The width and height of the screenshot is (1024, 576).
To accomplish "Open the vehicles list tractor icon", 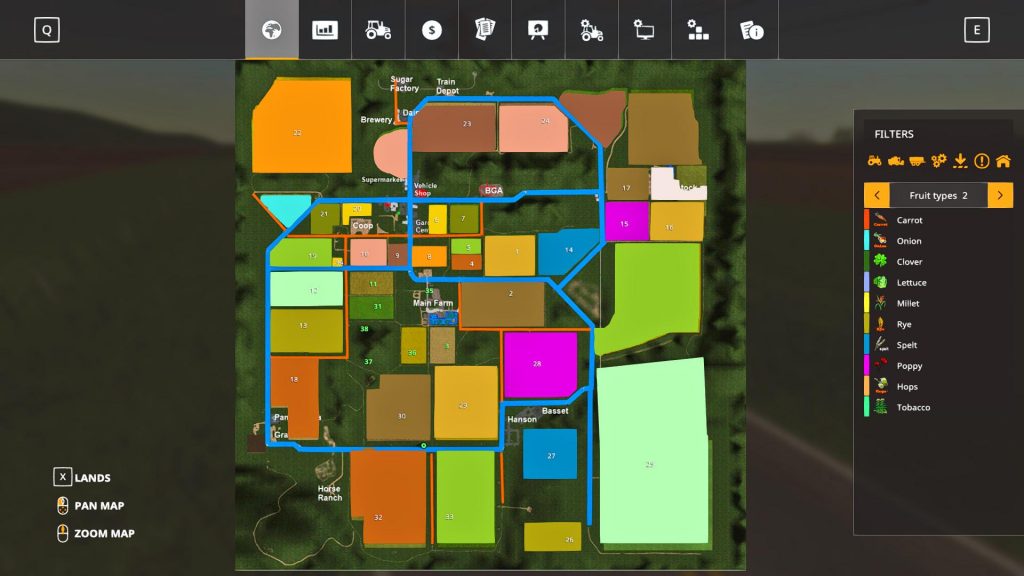I will (x=377, y=29).
